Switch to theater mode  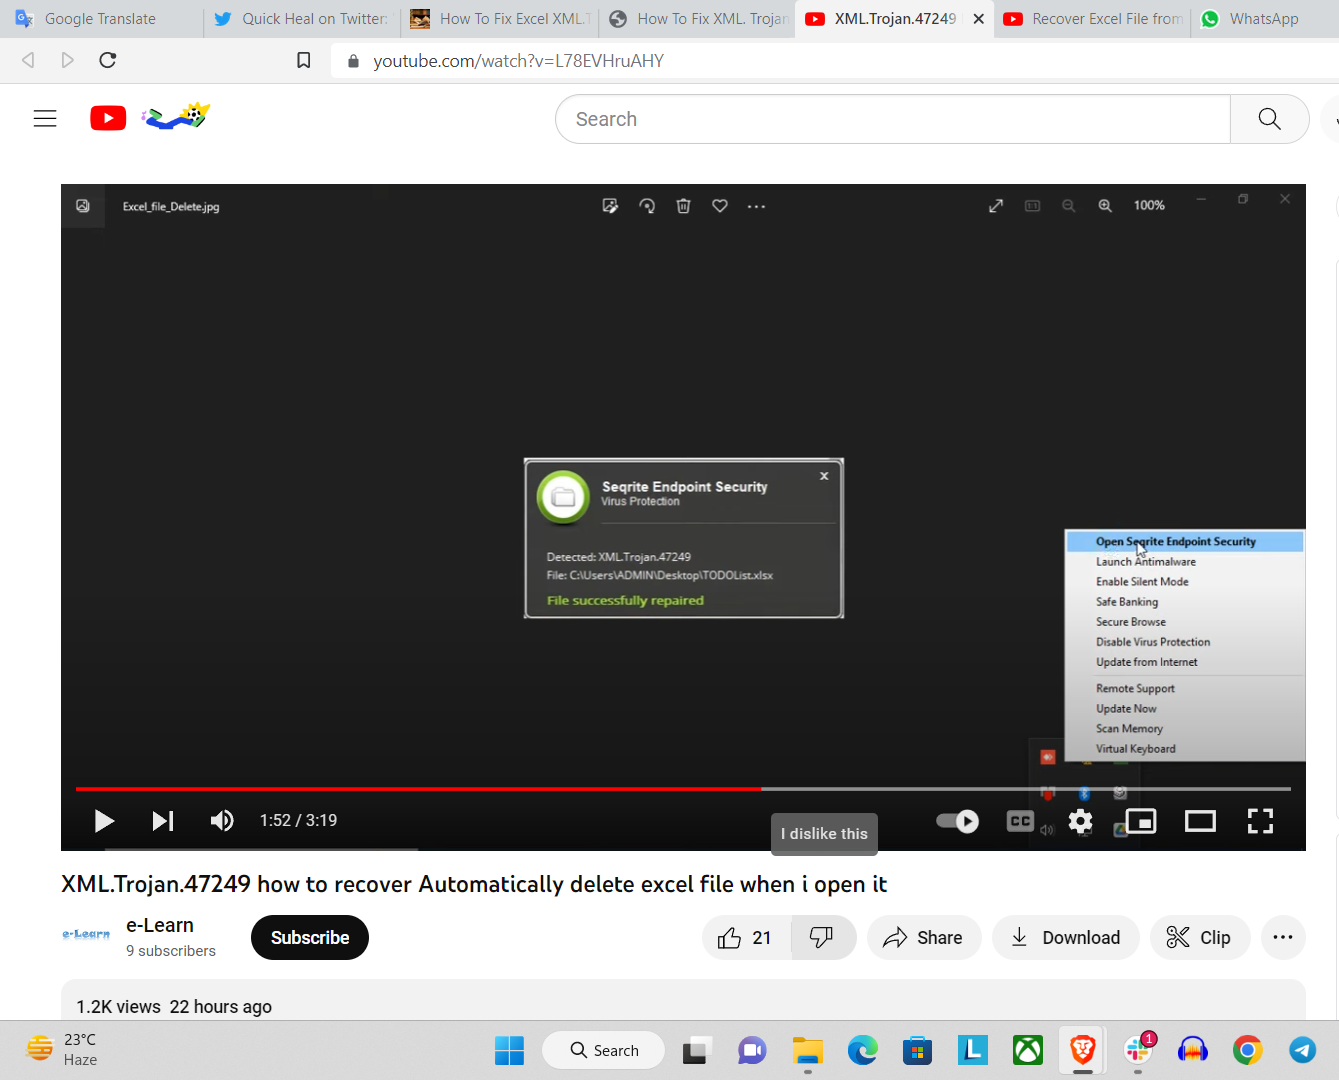pos(1200,821)
